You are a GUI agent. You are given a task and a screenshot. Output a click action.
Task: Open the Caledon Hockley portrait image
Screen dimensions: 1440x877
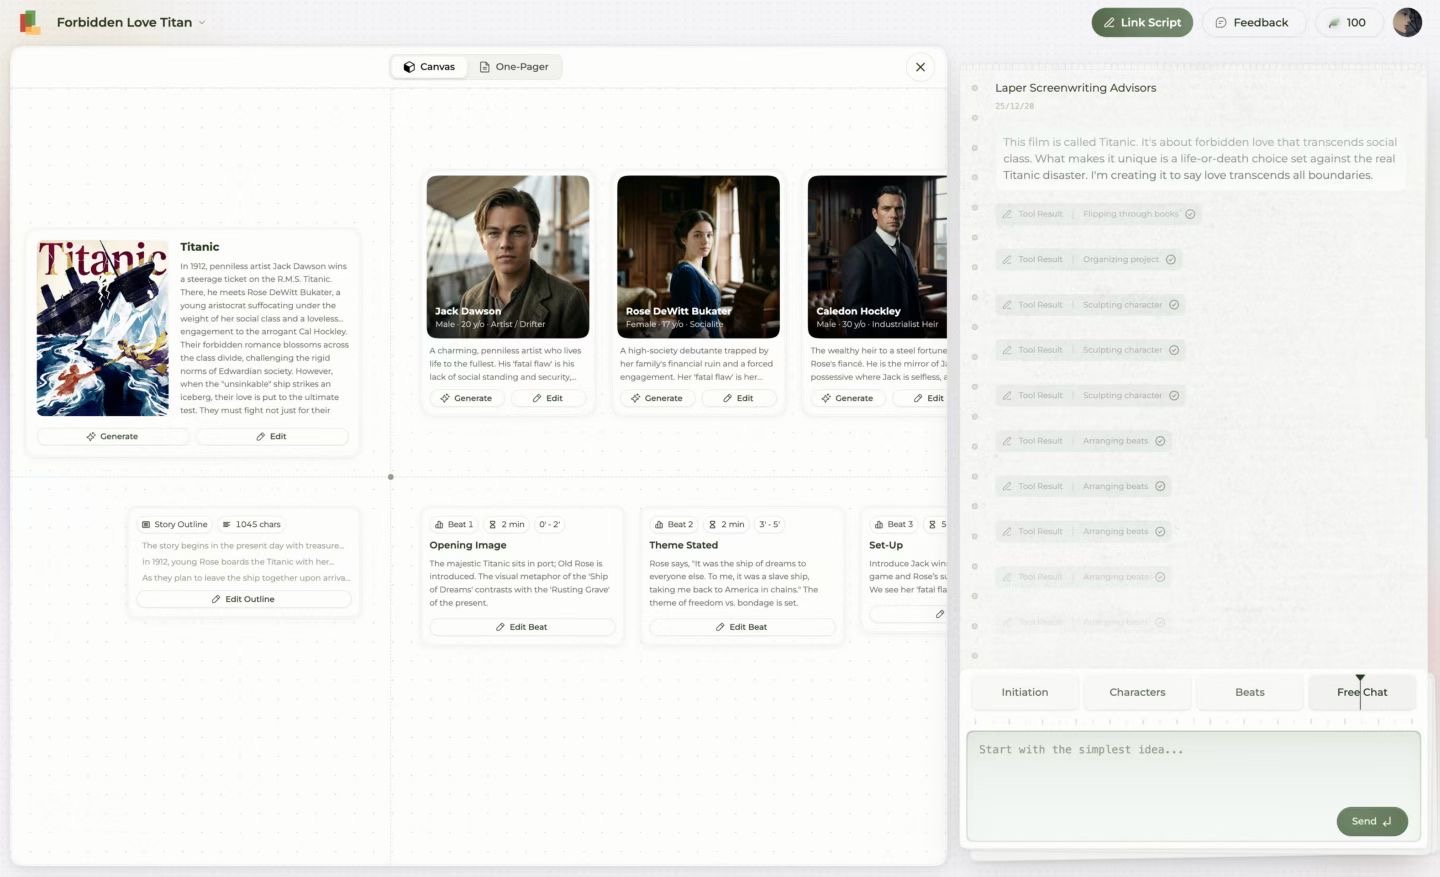pyautogui.click(x=877, y=257)
